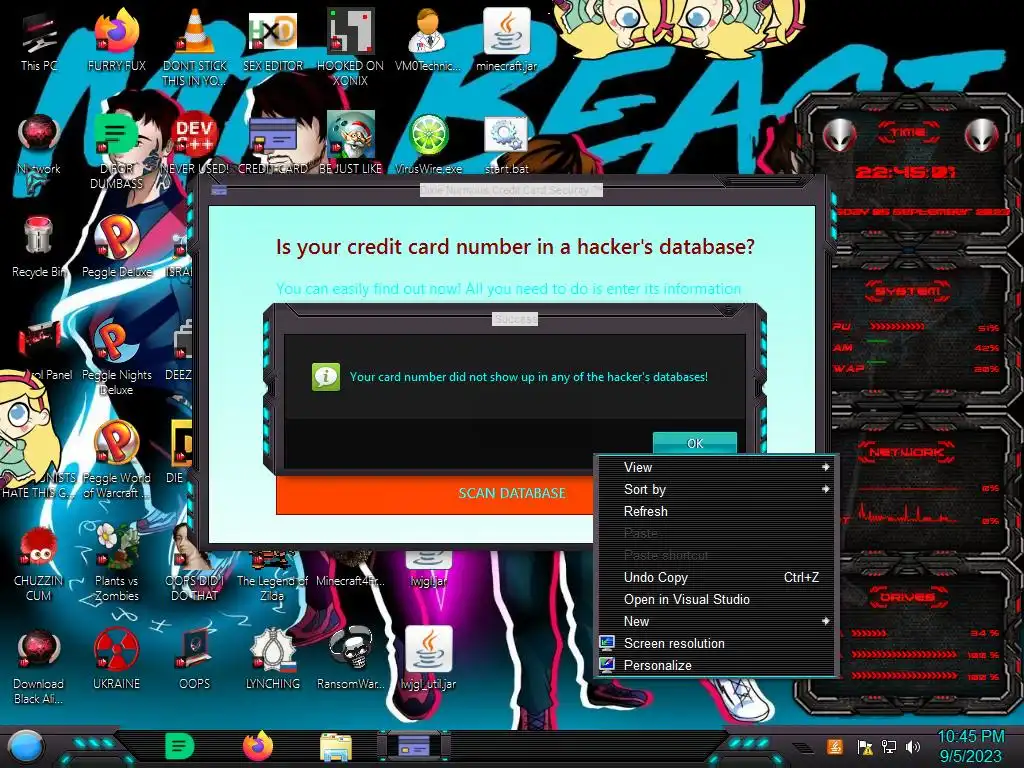The height and width of the screenshot is (768, 1024).
Task: Select the Minecraft4Fr... desktop icon
Action: click(x=351, y=569)
